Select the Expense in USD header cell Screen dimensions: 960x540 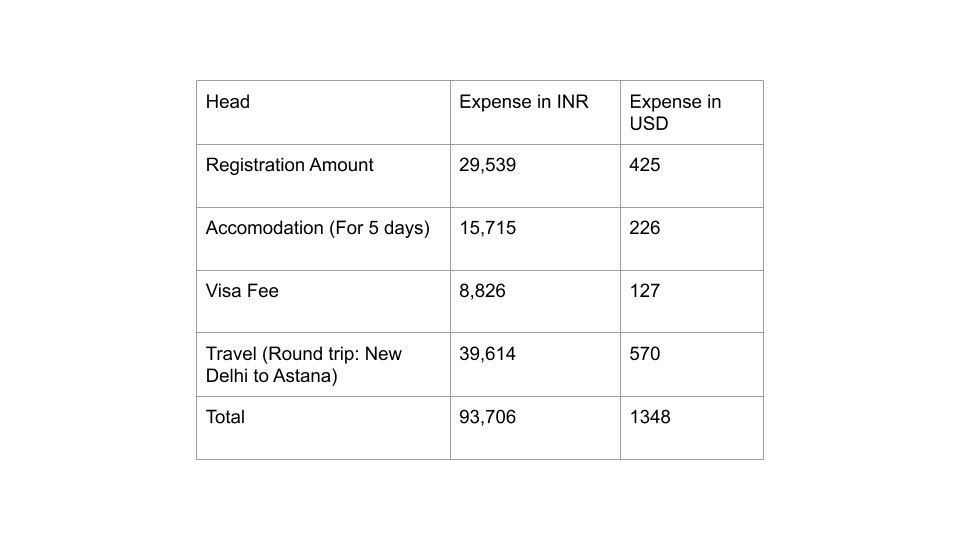pos(692,113)
